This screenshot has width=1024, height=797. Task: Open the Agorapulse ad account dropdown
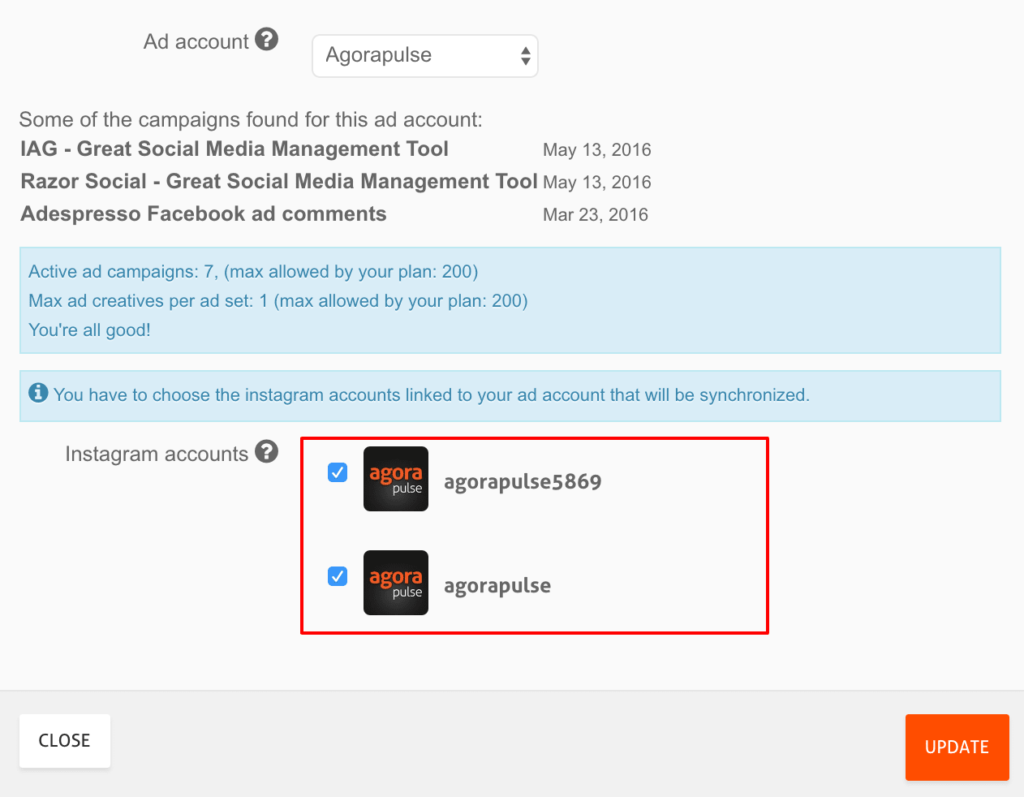[425, 56]
